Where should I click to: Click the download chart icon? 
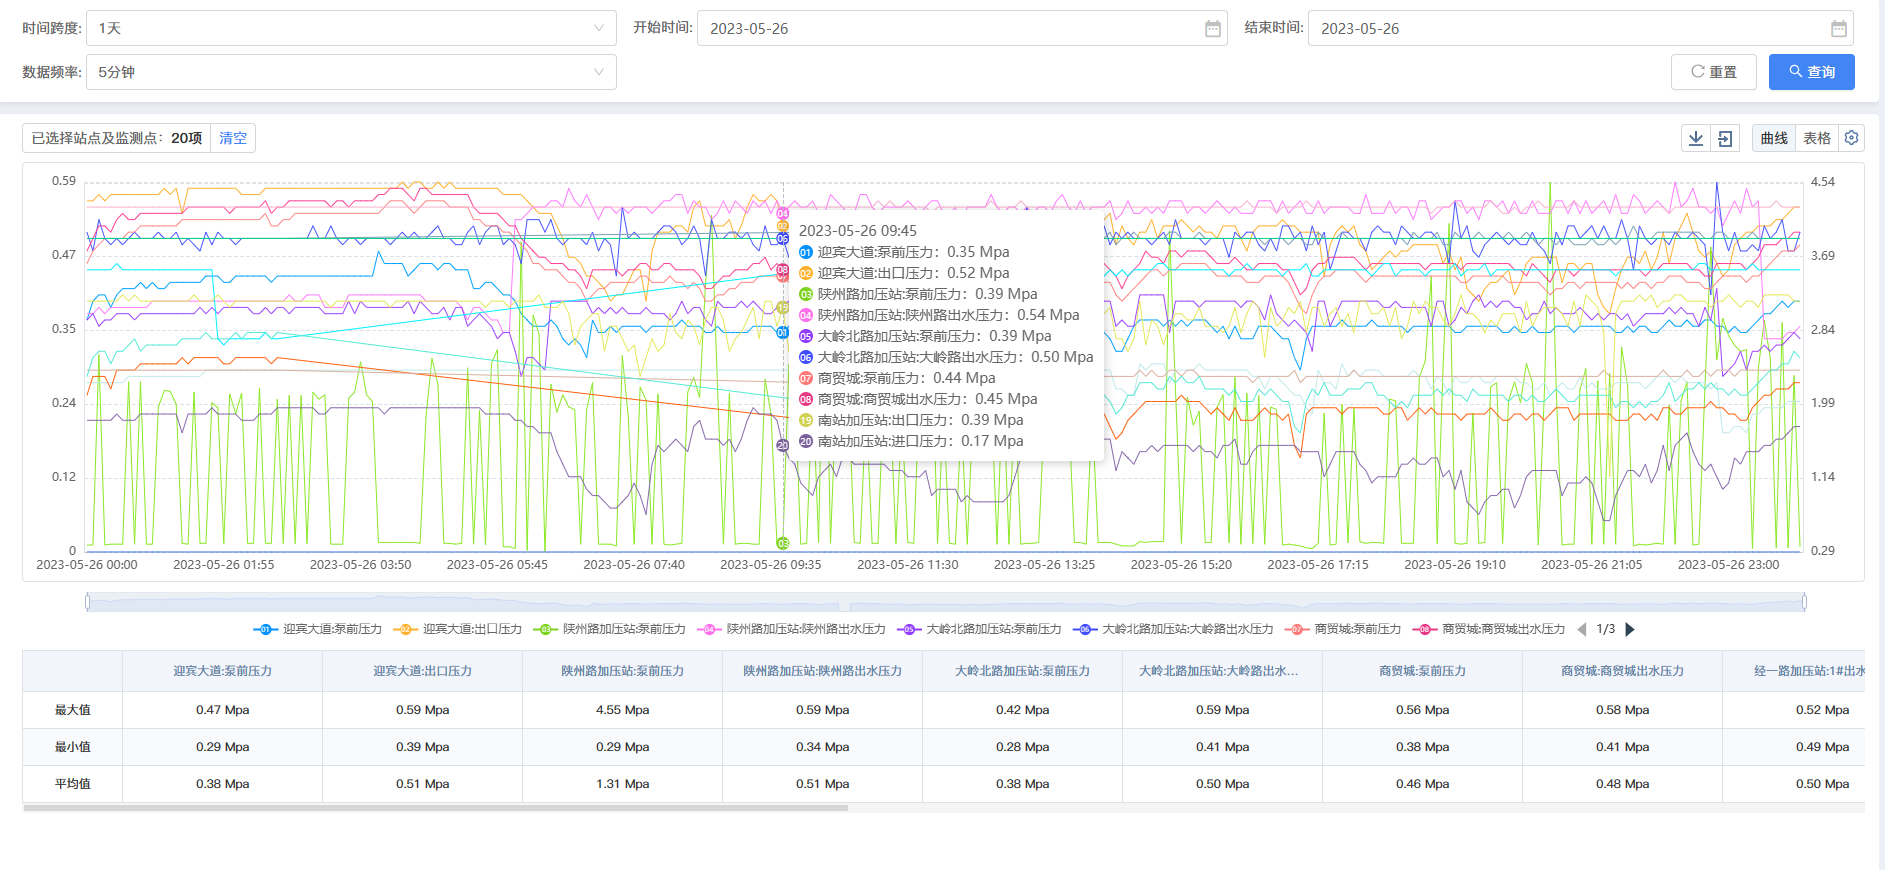point(1696,138)
